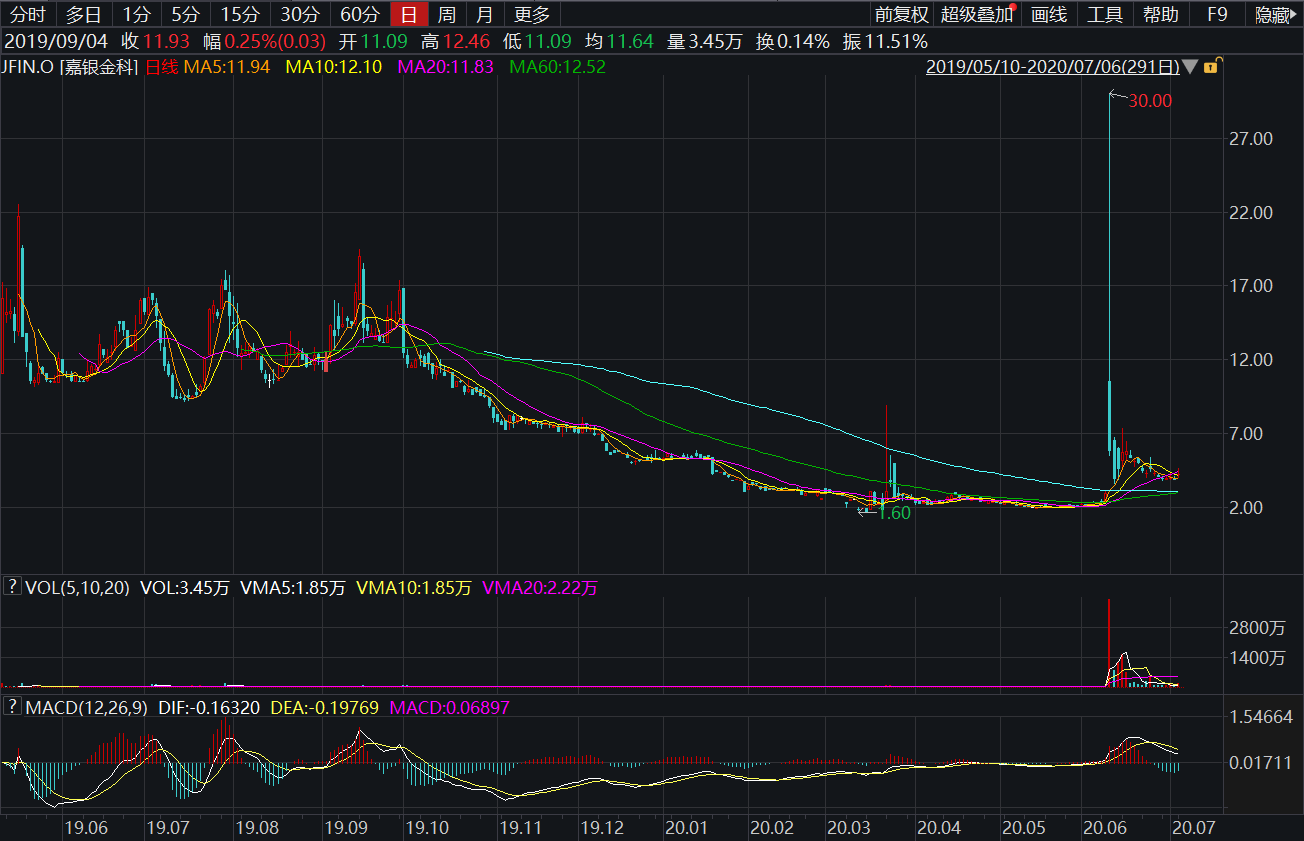Switch to 分时 intraday tab

pos(28,14)
